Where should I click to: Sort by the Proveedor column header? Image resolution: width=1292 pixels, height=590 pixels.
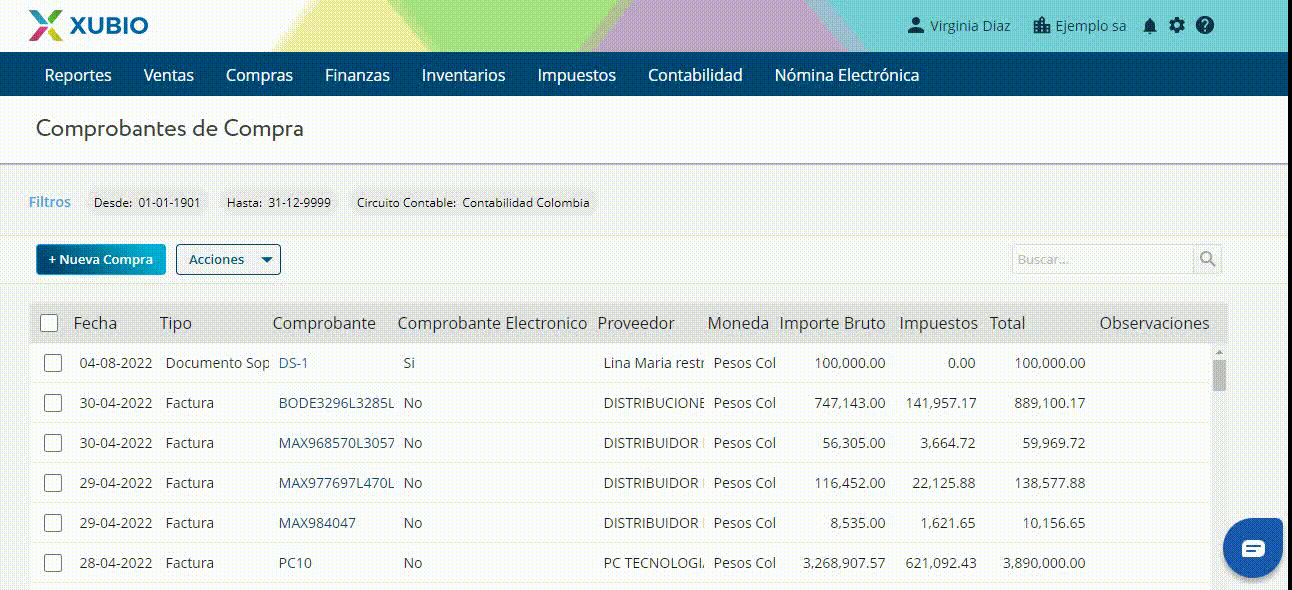point(636,323)
